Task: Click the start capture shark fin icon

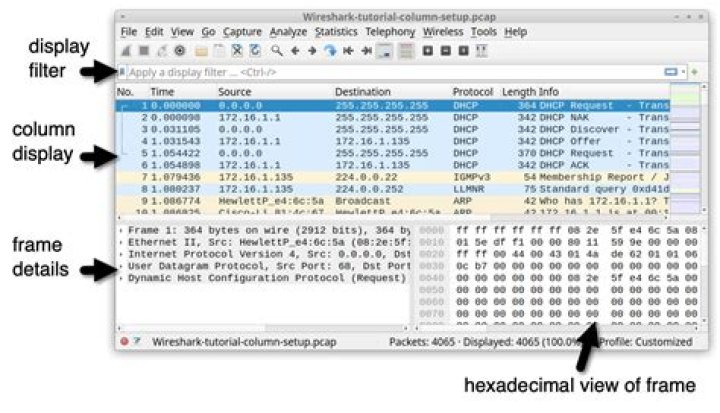Action: (124, 49)
